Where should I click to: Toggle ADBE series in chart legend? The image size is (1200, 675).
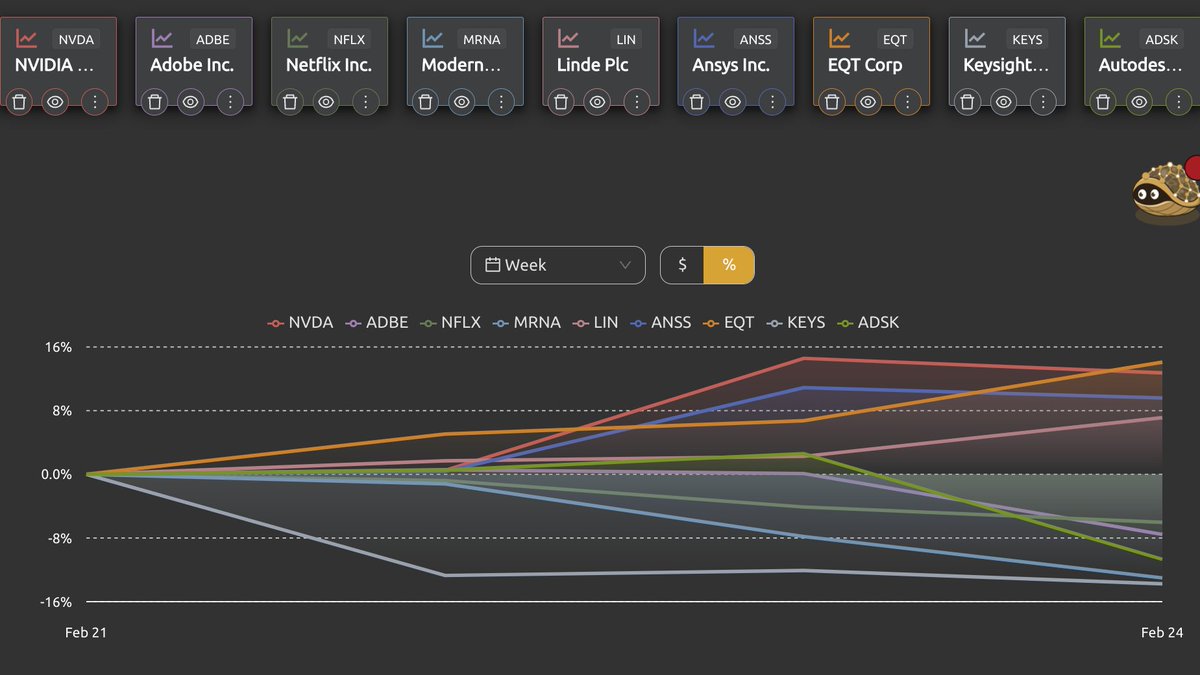(x=377, y=322)
